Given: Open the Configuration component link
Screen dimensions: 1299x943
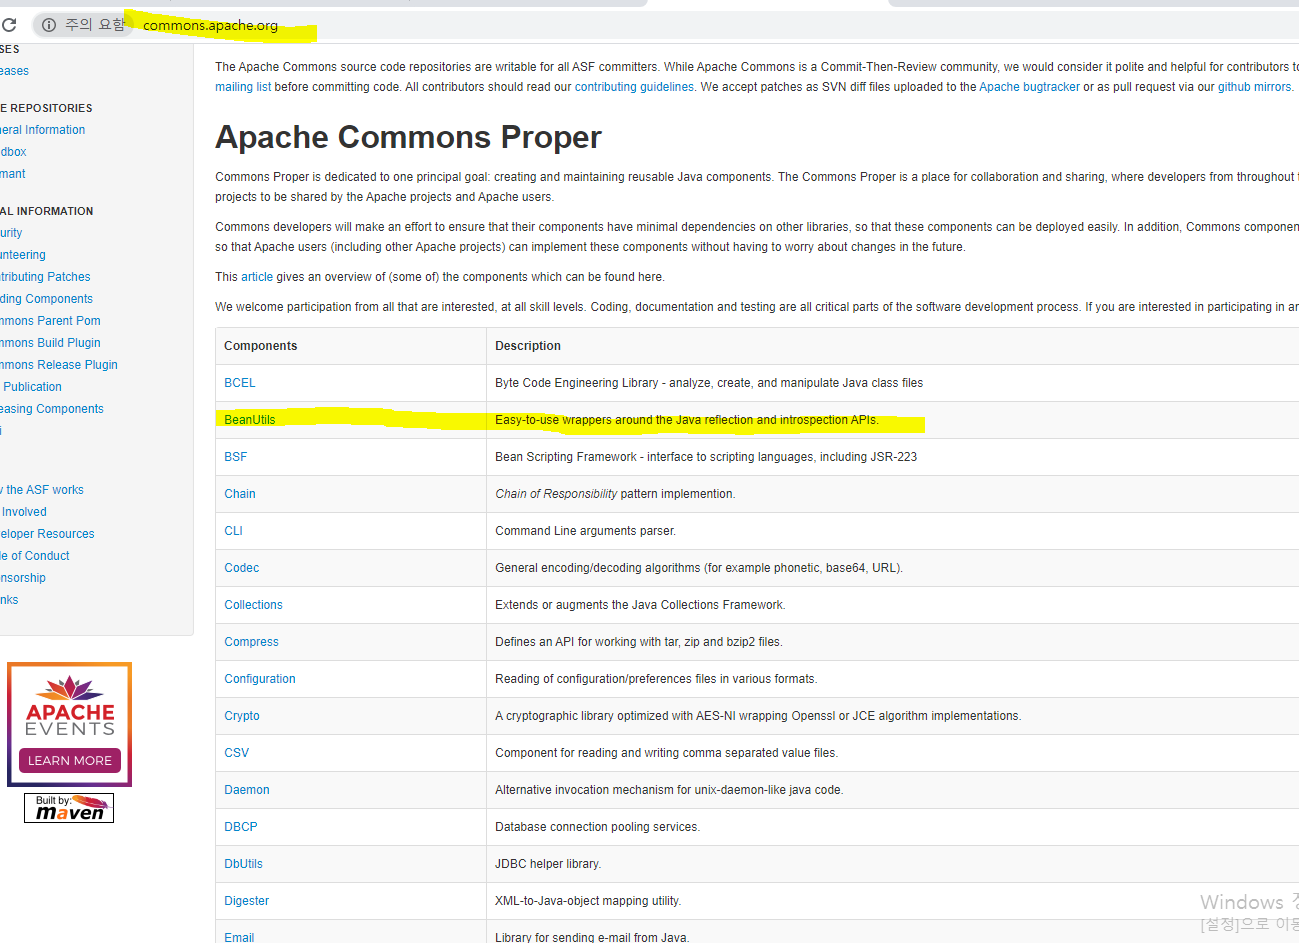Looking at the screenshot, I should pos(260,679).
